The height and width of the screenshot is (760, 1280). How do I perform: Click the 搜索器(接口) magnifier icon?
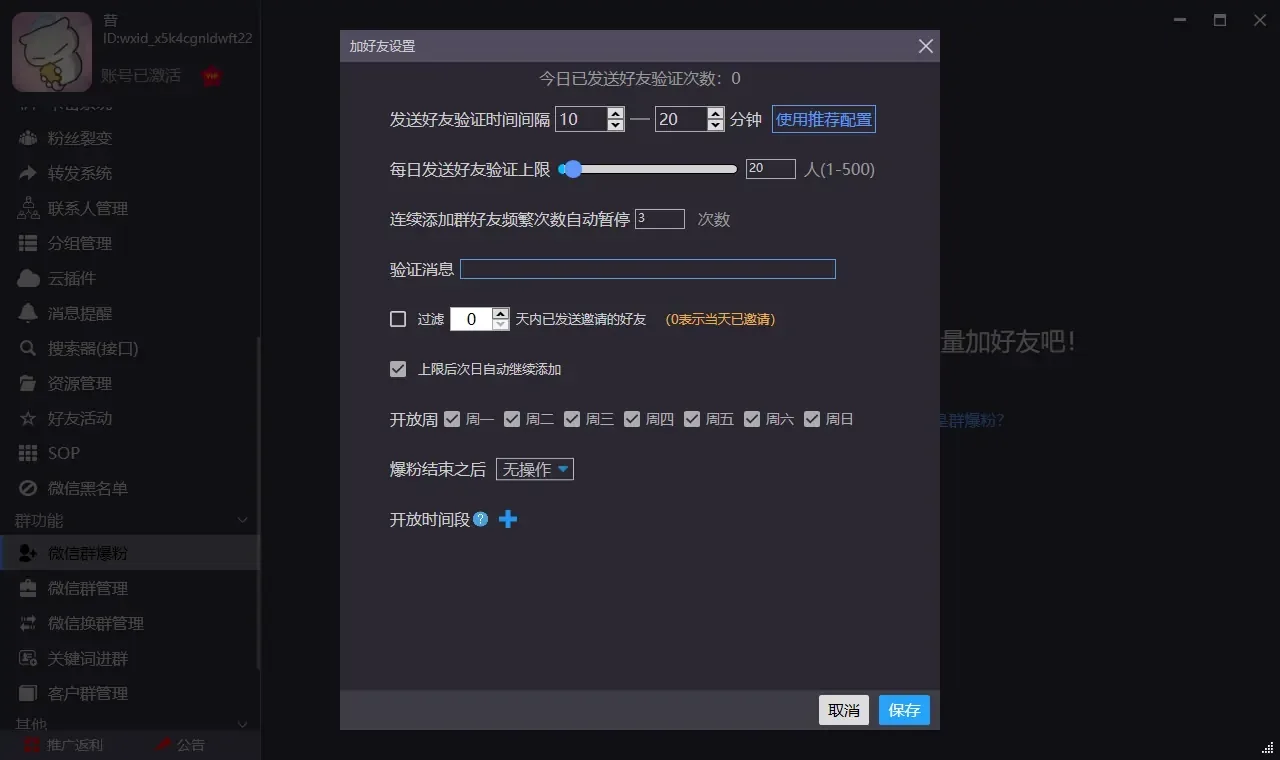28,349
